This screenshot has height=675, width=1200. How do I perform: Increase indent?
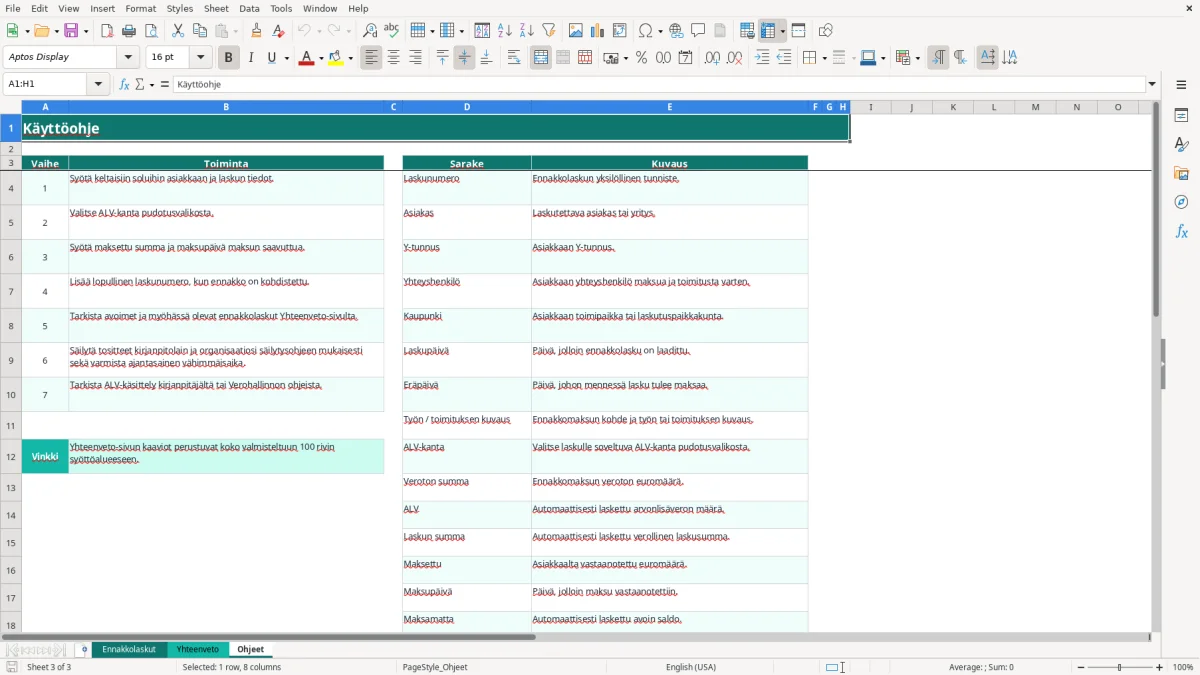(x=762, y=58)
